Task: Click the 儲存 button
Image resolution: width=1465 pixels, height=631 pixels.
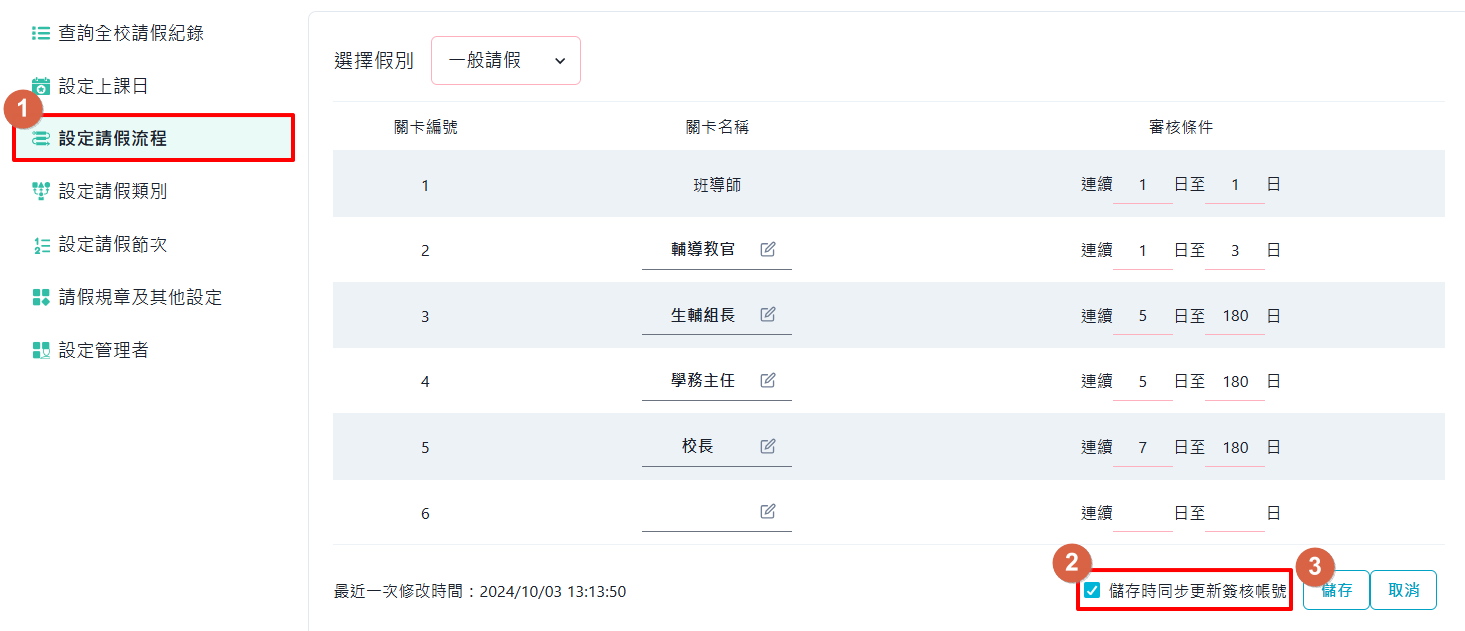Action: [1336, 590]
